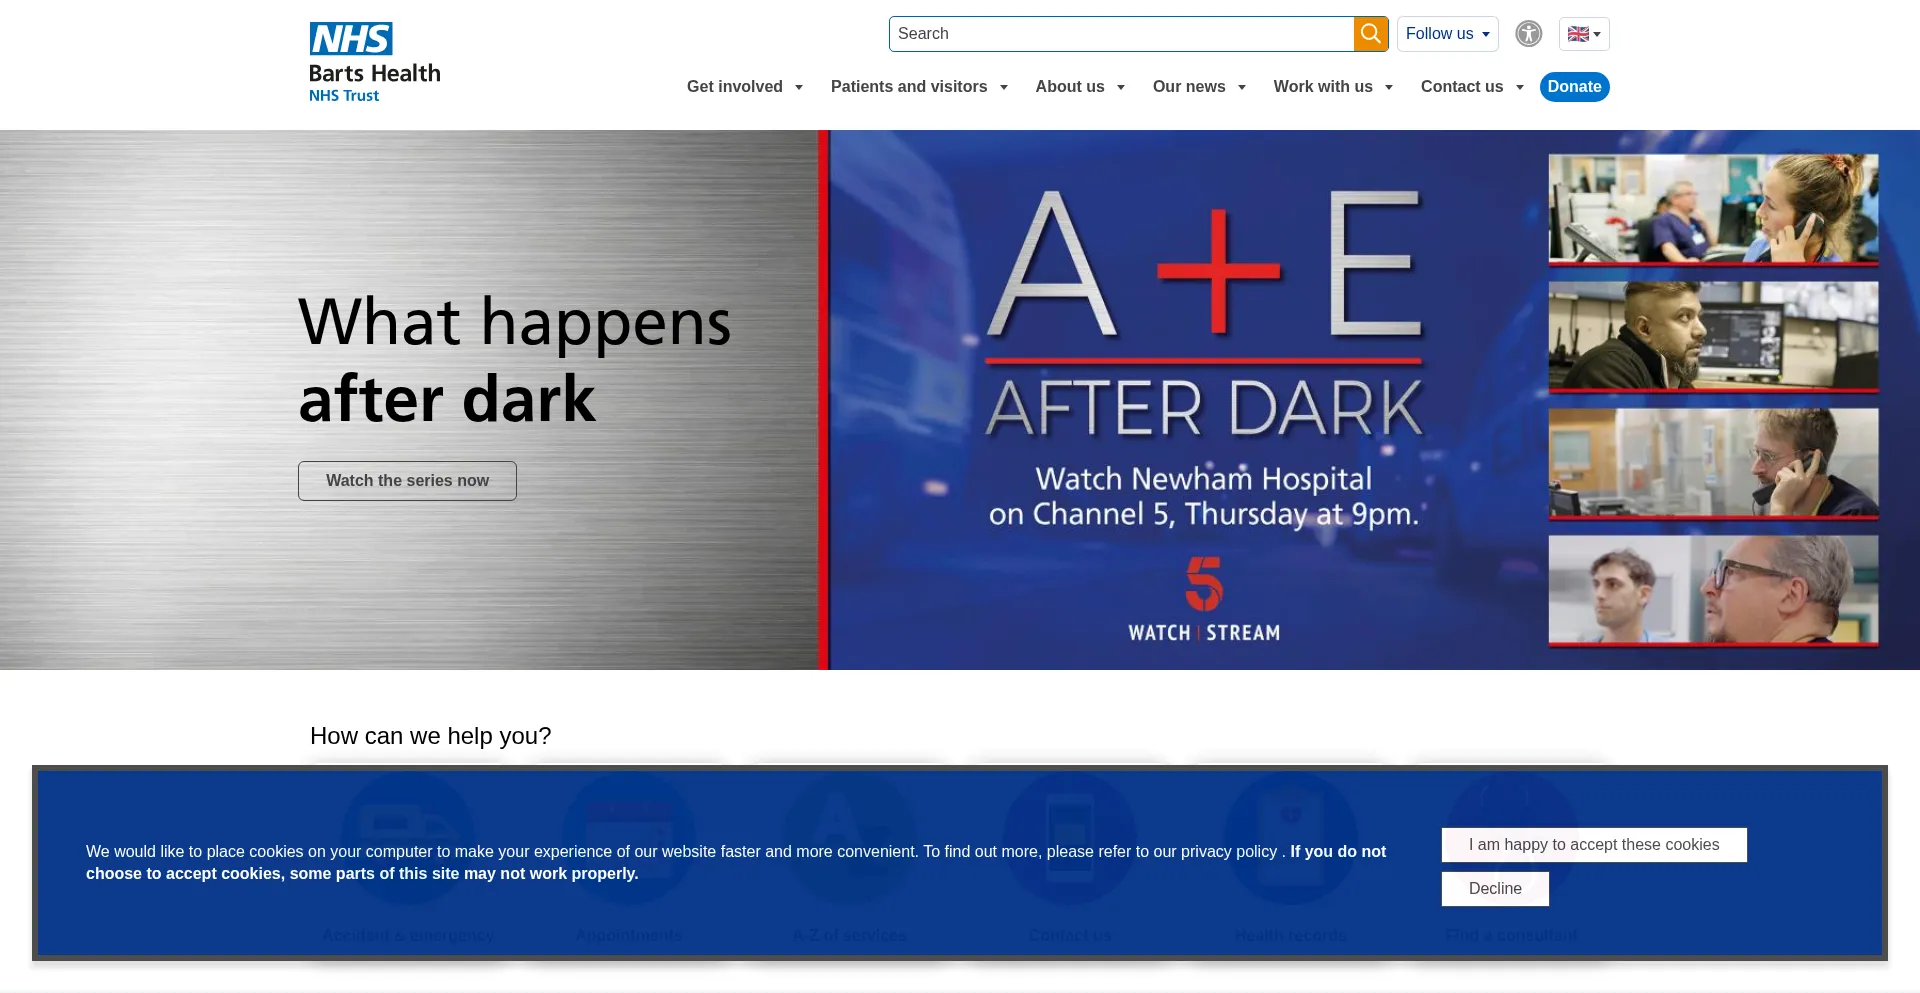The height and width of the screenshot is (993, 1920).
Task: Click the blue Donate button
Action: [x=1574, y=87]
